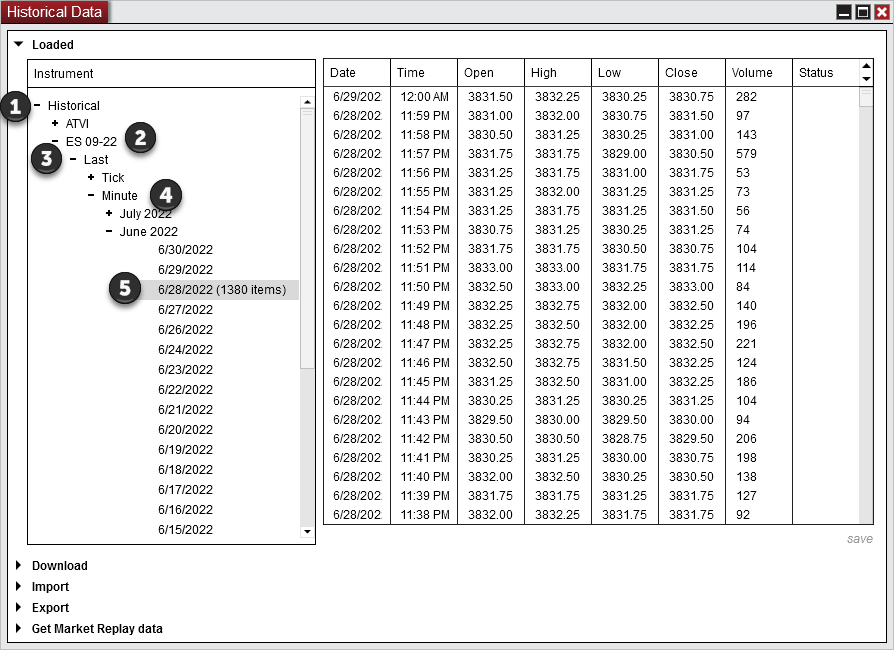Expand the Export section
The image size is (894, 650).
tap(18, 608)
